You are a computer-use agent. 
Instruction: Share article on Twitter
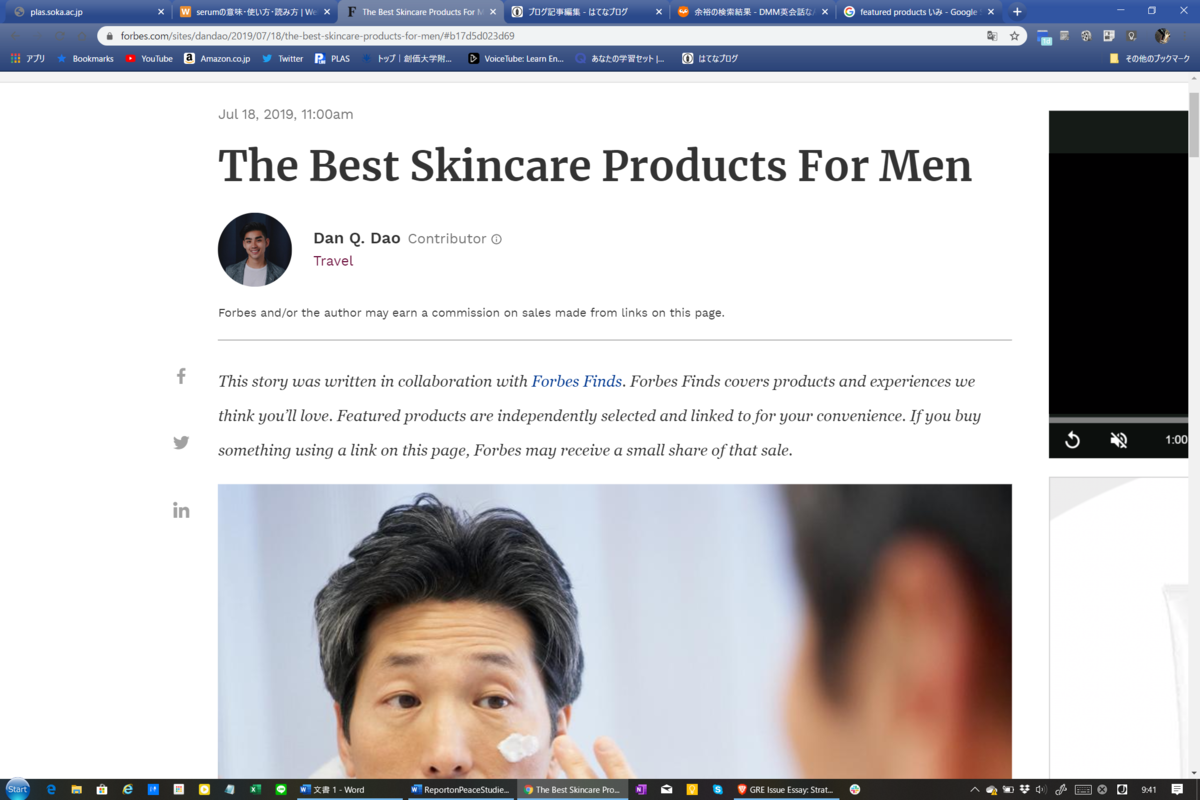(181, 443)
